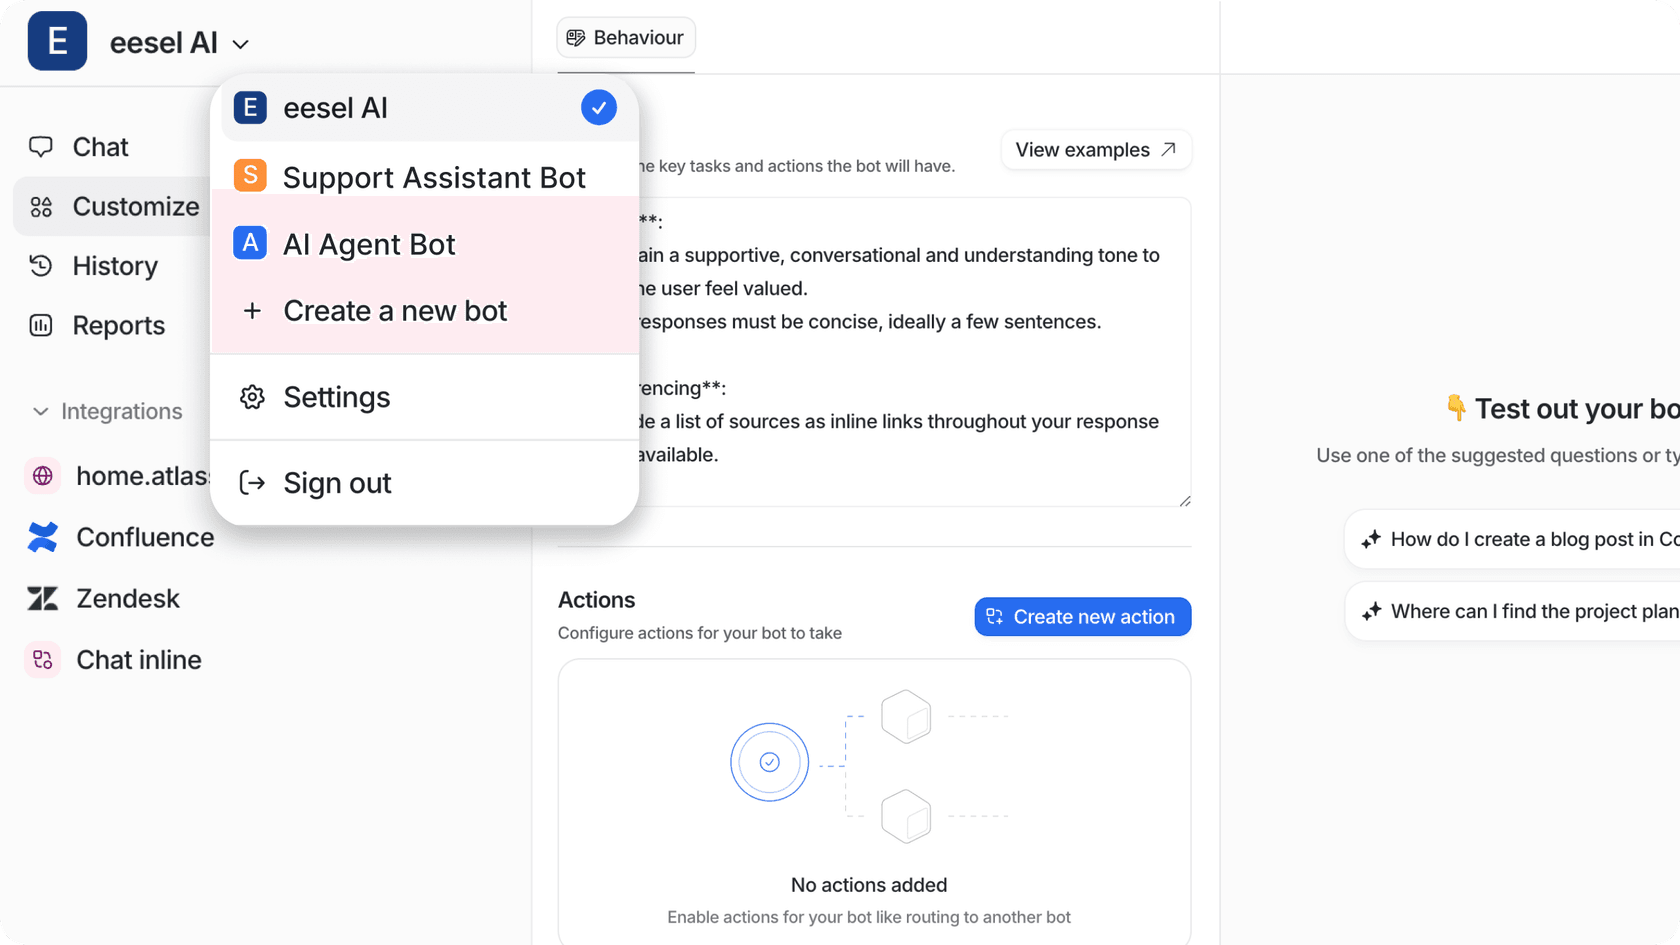Select eesel AI bot in dropdown

pyautogui.click(x=425, y=108)
